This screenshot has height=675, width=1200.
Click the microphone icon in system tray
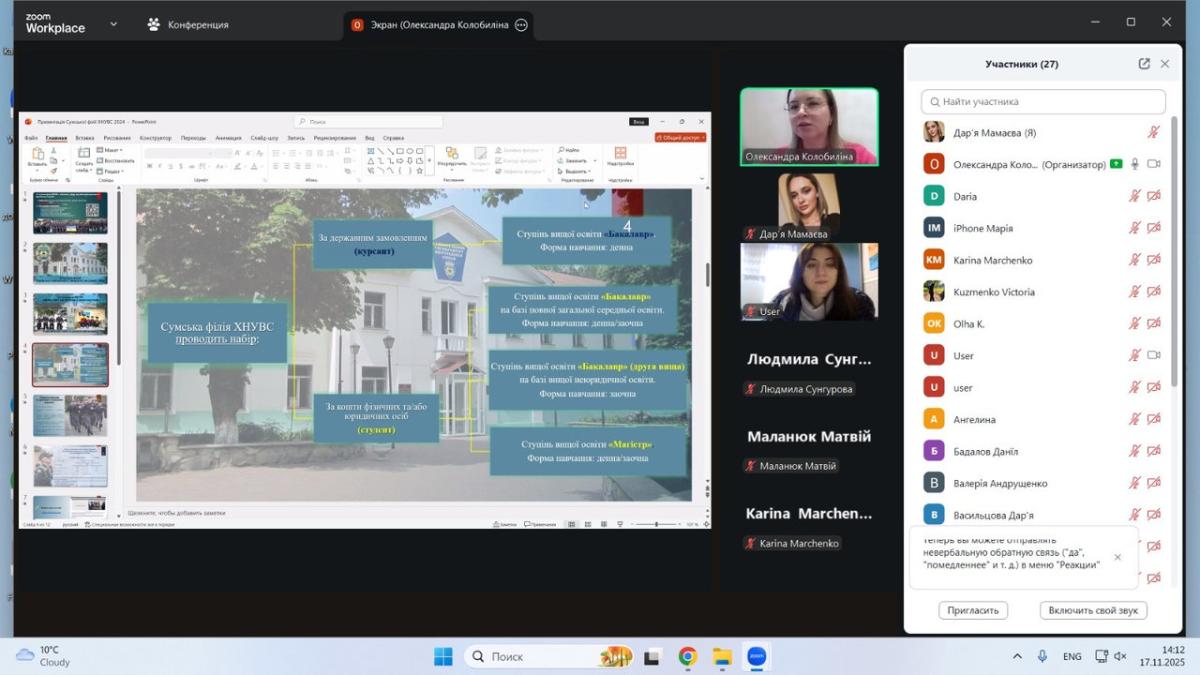tap(1042, 657)
